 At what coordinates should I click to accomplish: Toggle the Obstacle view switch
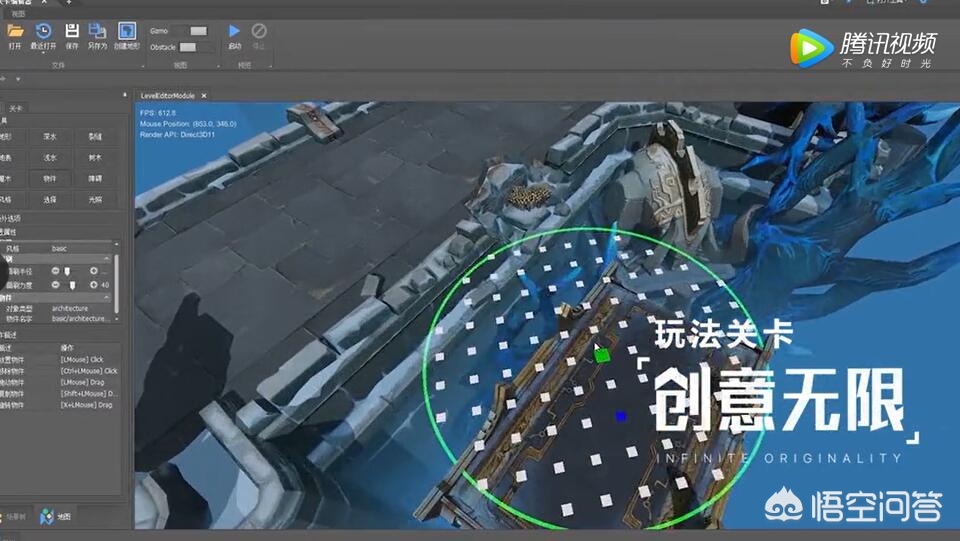click(x=188, y=47)
